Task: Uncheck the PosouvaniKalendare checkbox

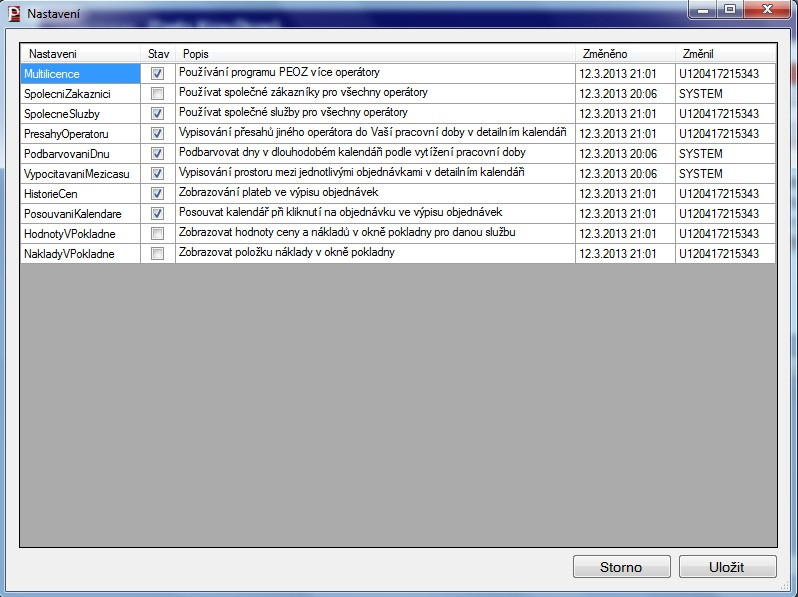Action: click(x=157, y=214)
